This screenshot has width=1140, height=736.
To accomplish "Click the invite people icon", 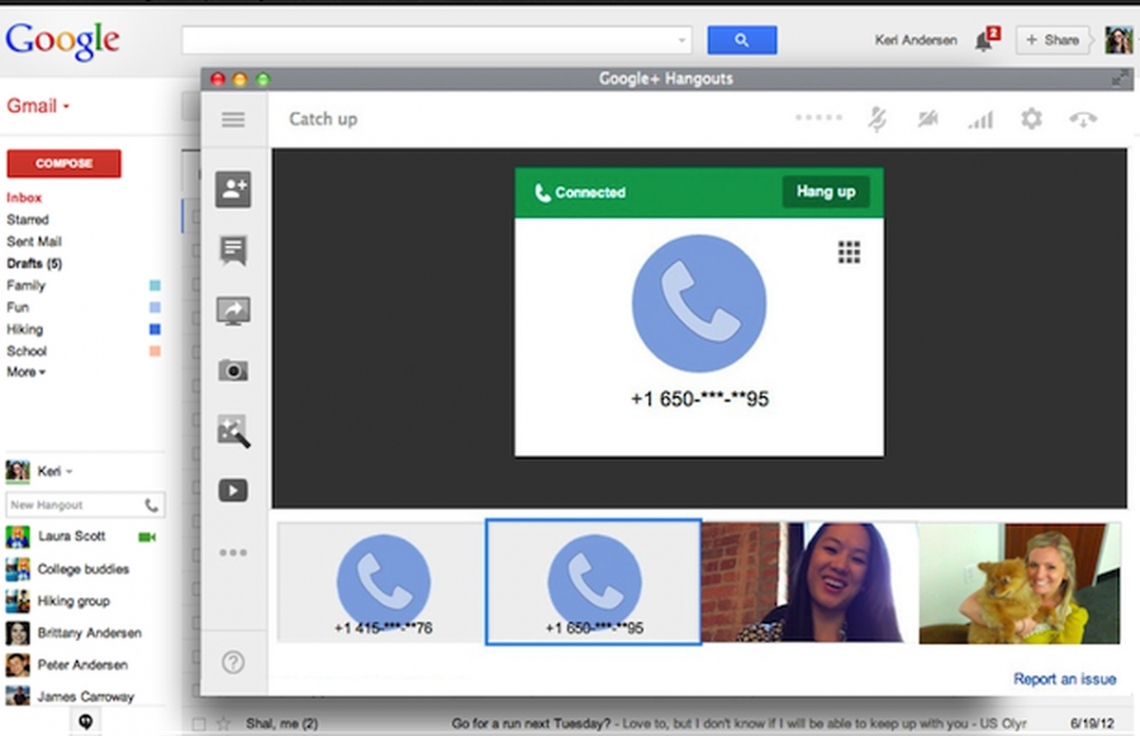I will [233, 190].
